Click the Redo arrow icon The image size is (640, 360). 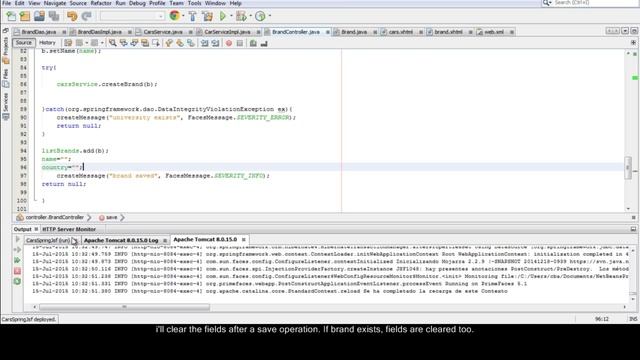coord(87,16)
